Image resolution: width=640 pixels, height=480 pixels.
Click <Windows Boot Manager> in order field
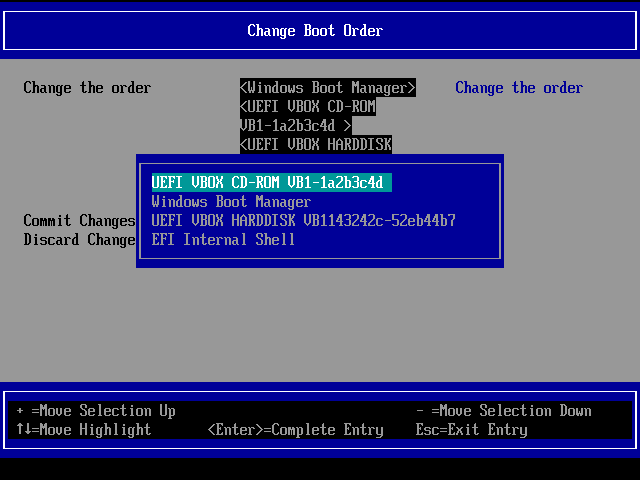coord(328,88)
